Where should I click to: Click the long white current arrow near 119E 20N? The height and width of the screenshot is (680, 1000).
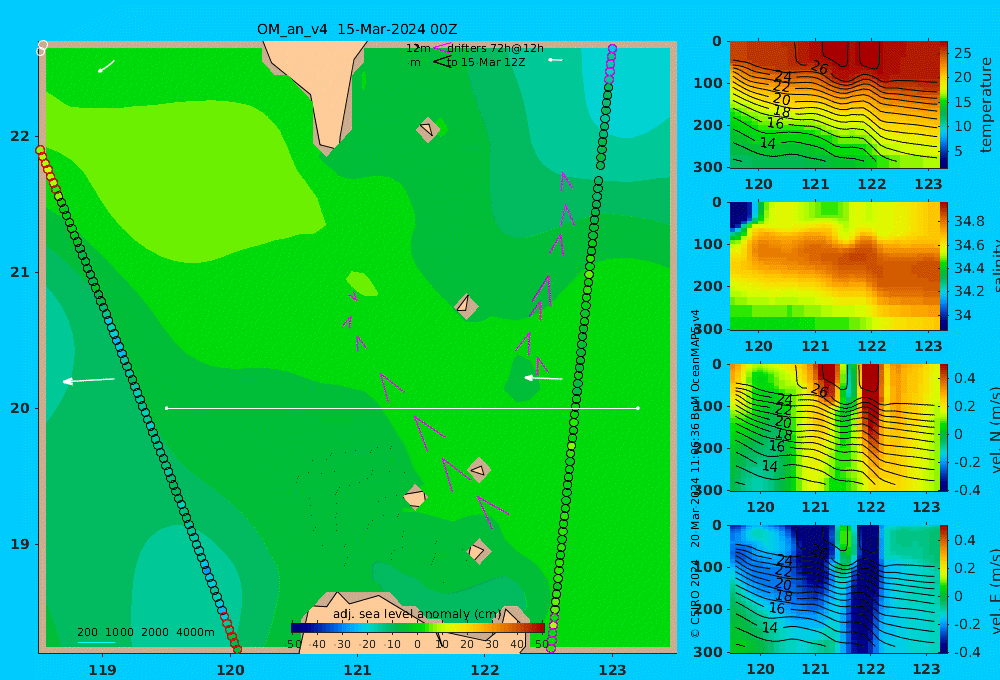click(x=89, y=381)
